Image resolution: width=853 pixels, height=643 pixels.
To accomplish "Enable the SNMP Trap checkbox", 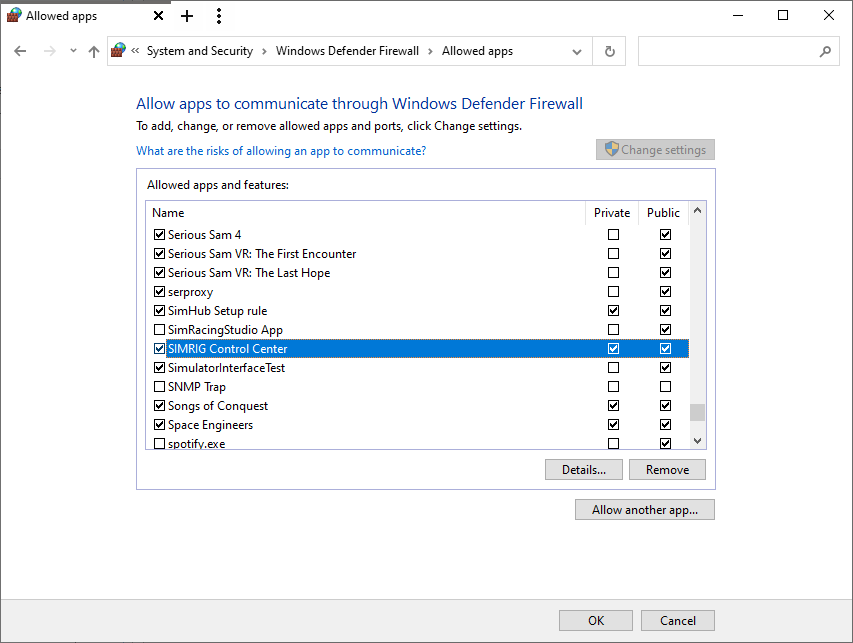I will pos(159,387).
